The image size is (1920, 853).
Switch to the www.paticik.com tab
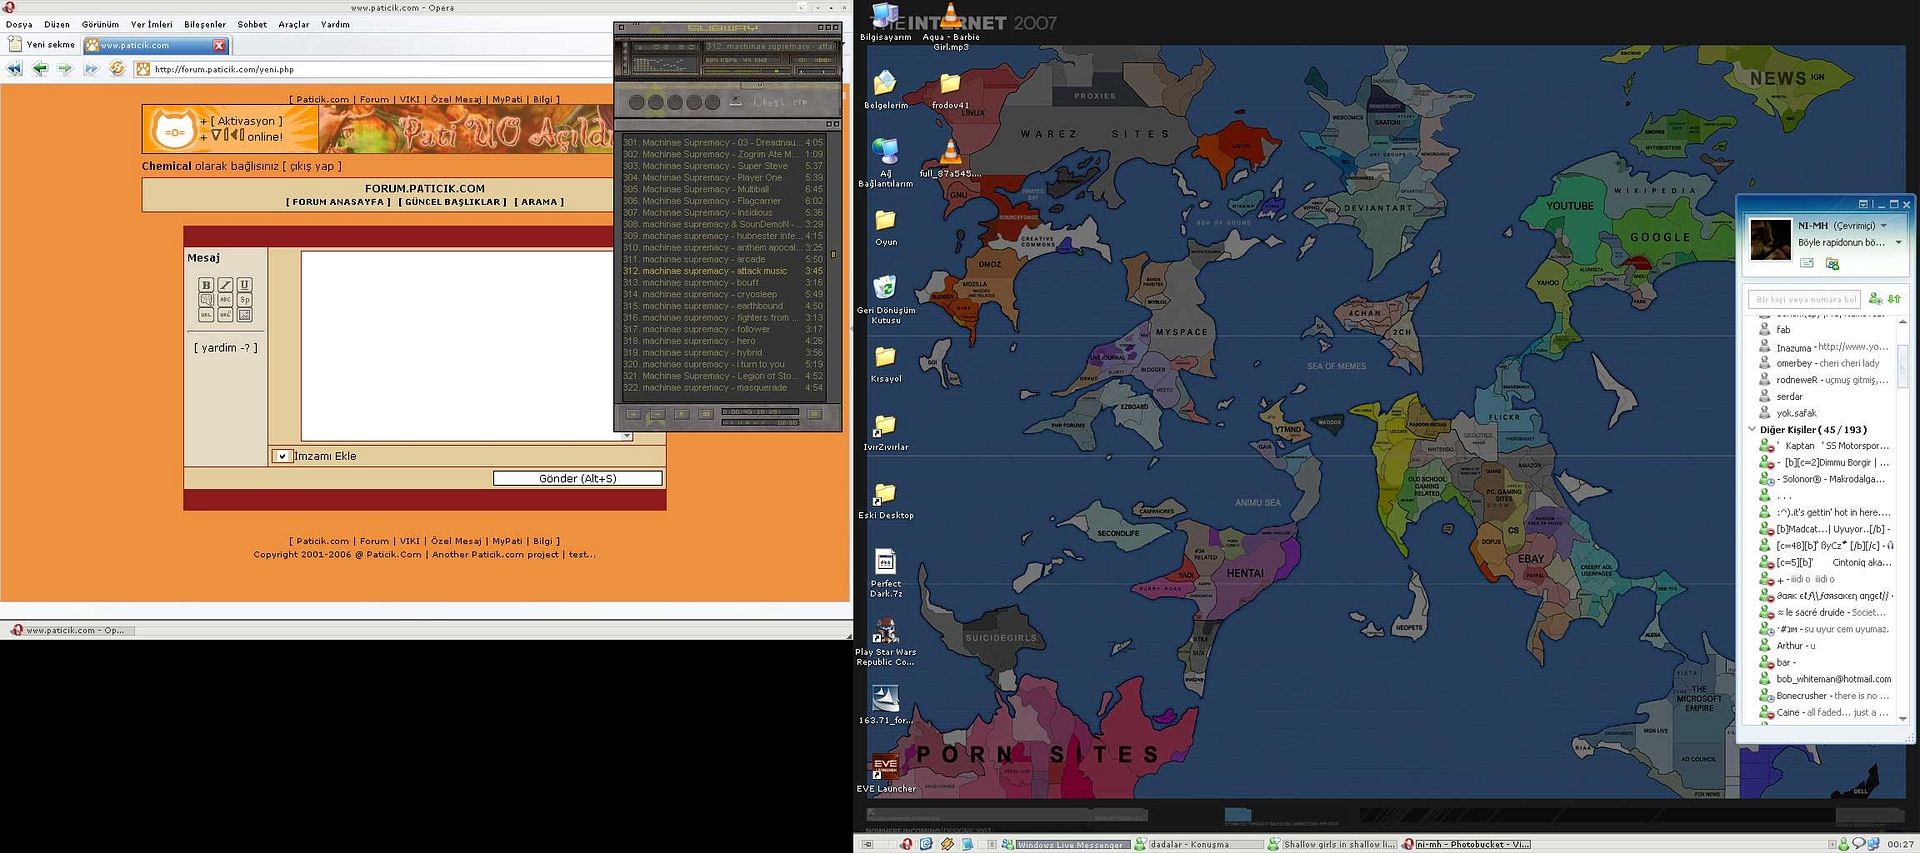[155, 45]
